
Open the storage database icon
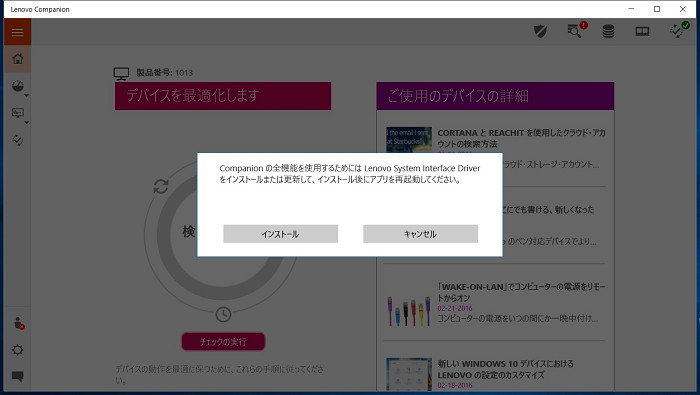click(x=608, y=31)
